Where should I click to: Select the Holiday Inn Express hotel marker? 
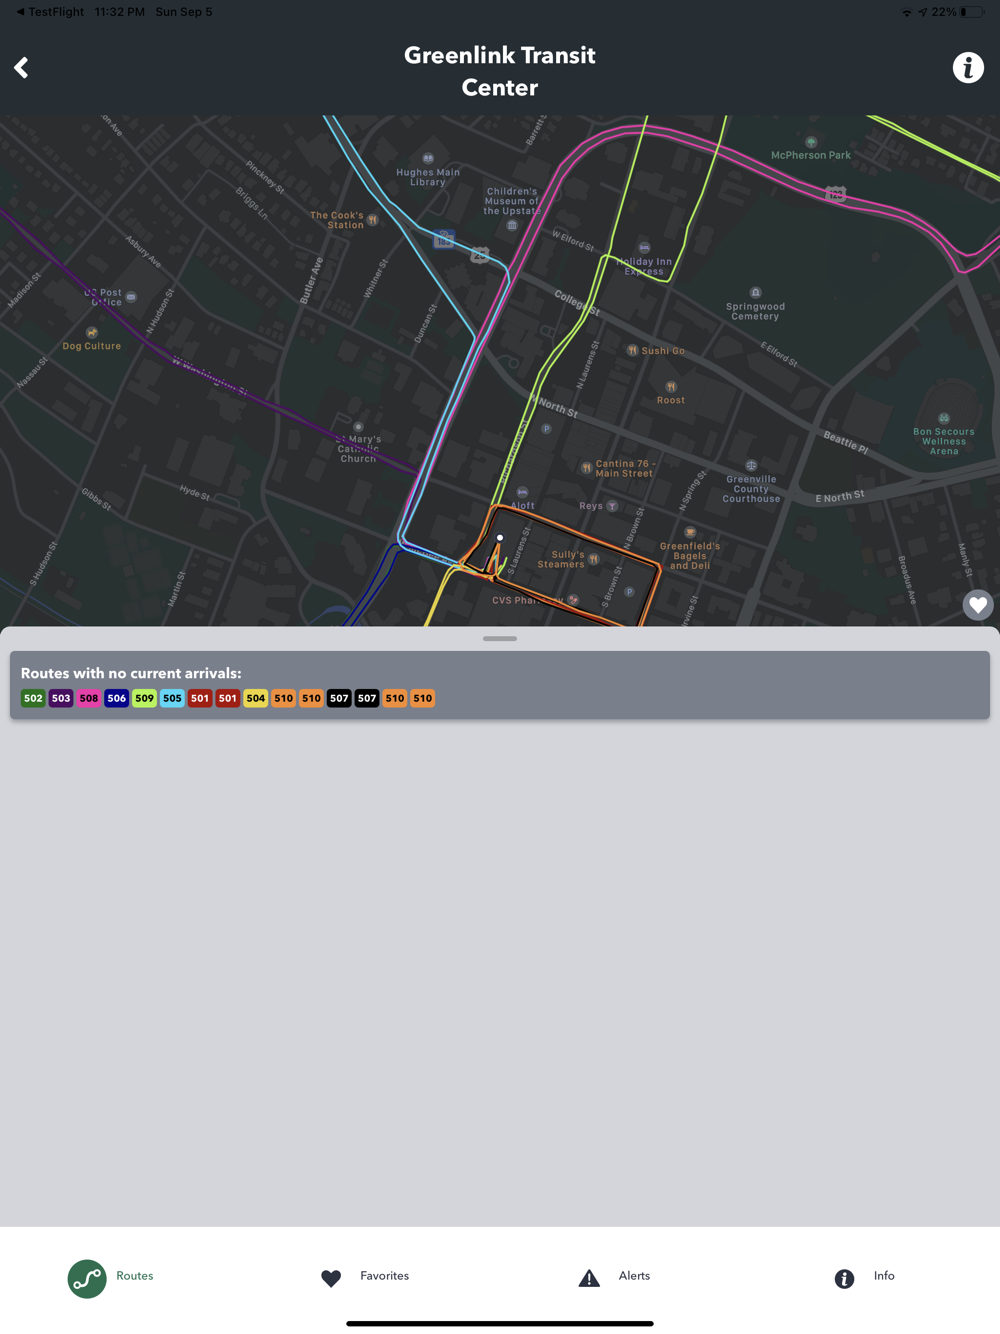tap(644, 247)
